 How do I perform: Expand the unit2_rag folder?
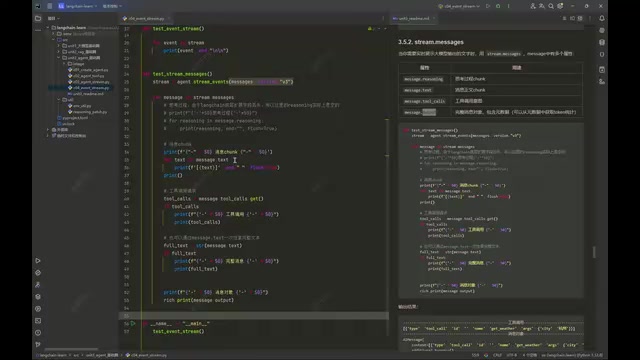[x=59, y=52]
